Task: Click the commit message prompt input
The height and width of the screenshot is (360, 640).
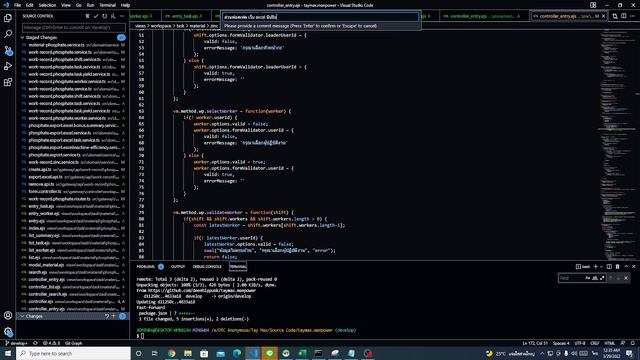Action: click(320, 17)
